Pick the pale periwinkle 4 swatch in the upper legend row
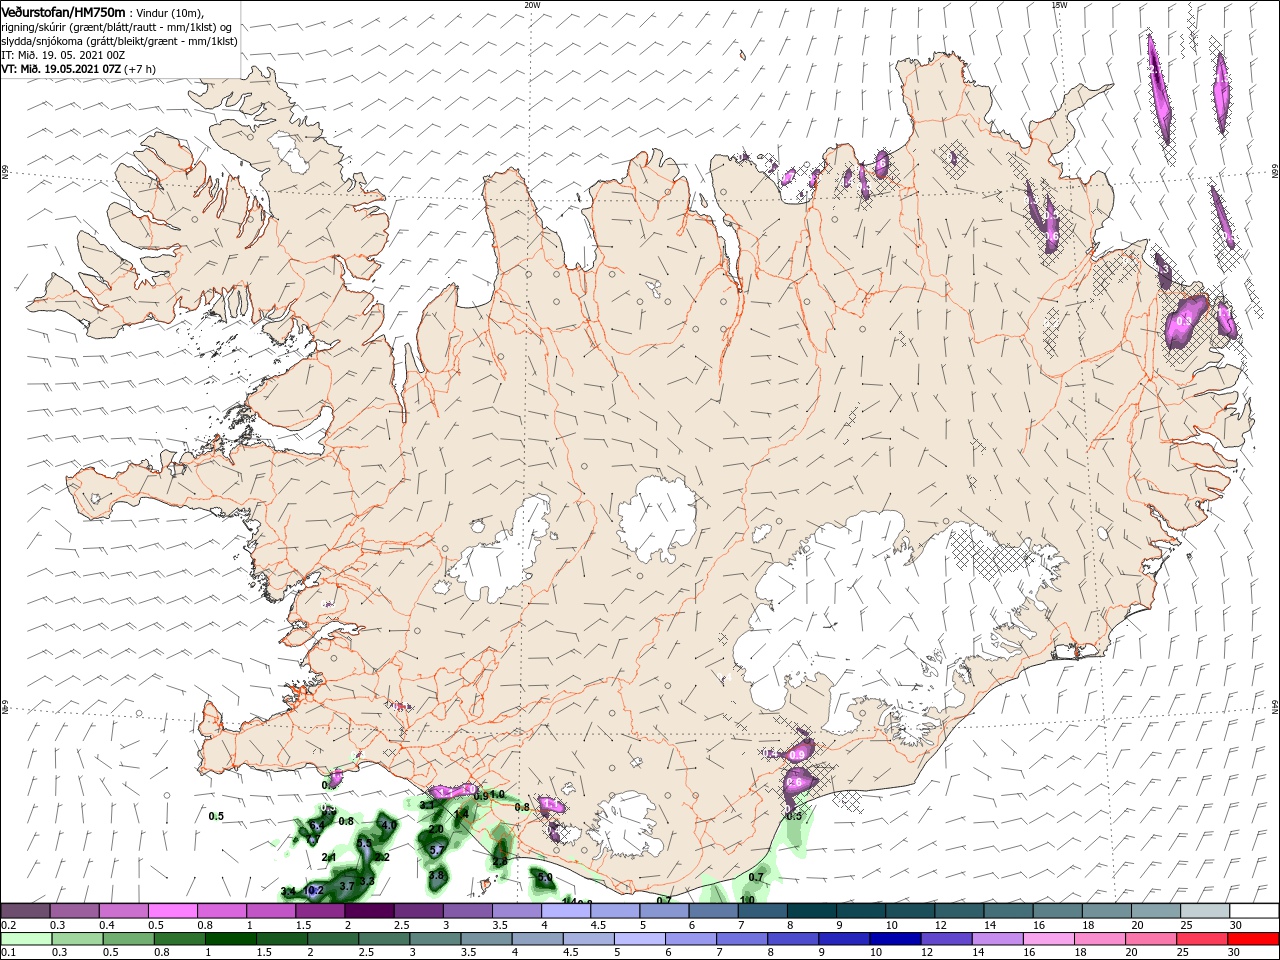This screenshot has height=960, width=1280. (566, 910)
